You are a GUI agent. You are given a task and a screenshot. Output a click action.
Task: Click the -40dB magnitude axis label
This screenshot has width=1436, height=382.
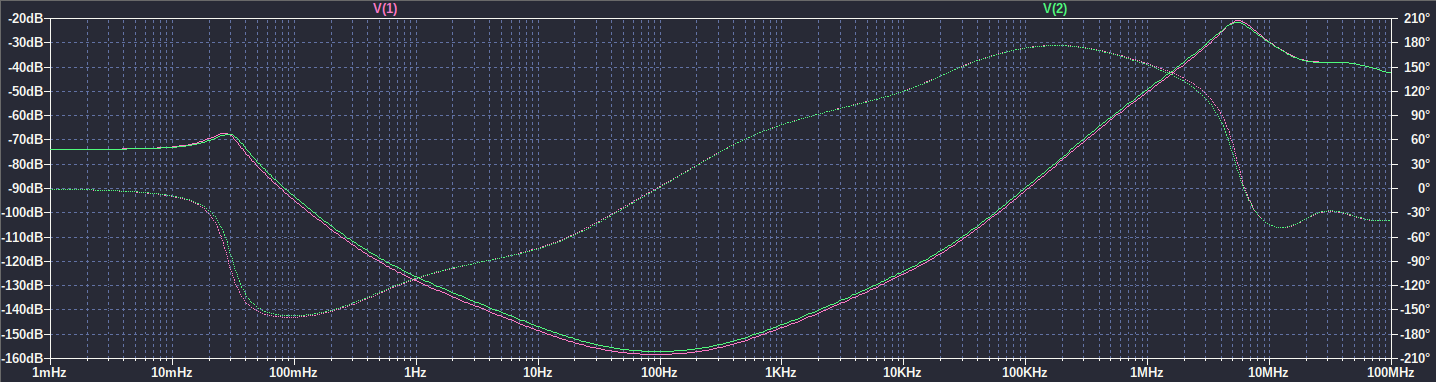click(x=26, y=67)
